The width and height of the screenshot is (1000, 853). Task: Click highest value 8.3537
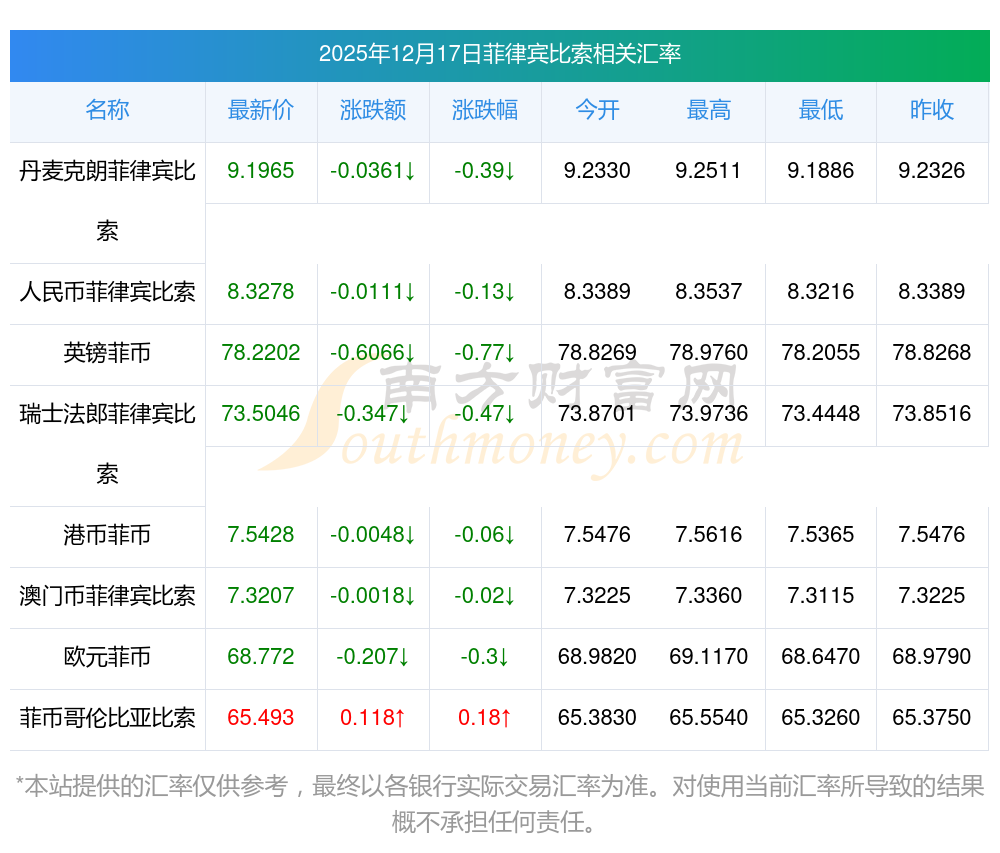(709, 292)
